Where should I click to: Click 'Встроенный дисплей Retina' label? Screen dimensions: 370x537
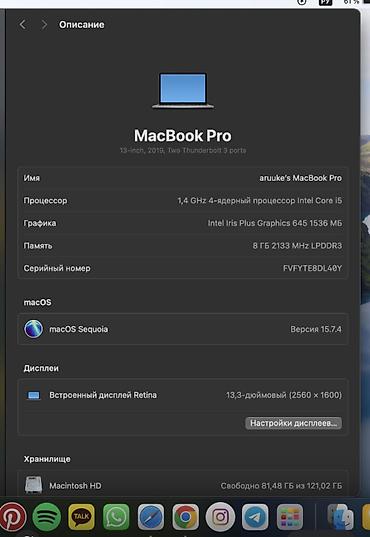(103, 395)
